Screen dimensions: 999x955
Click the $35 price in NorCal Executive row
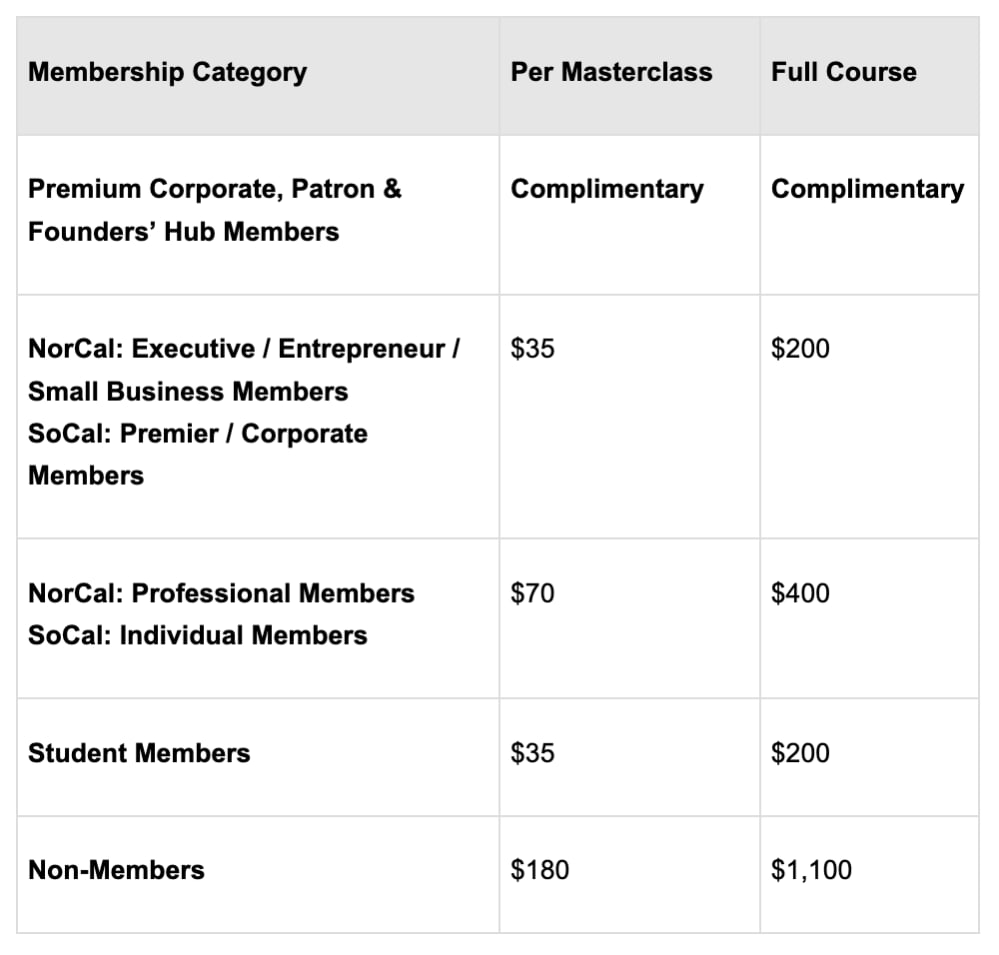point(532,349)
